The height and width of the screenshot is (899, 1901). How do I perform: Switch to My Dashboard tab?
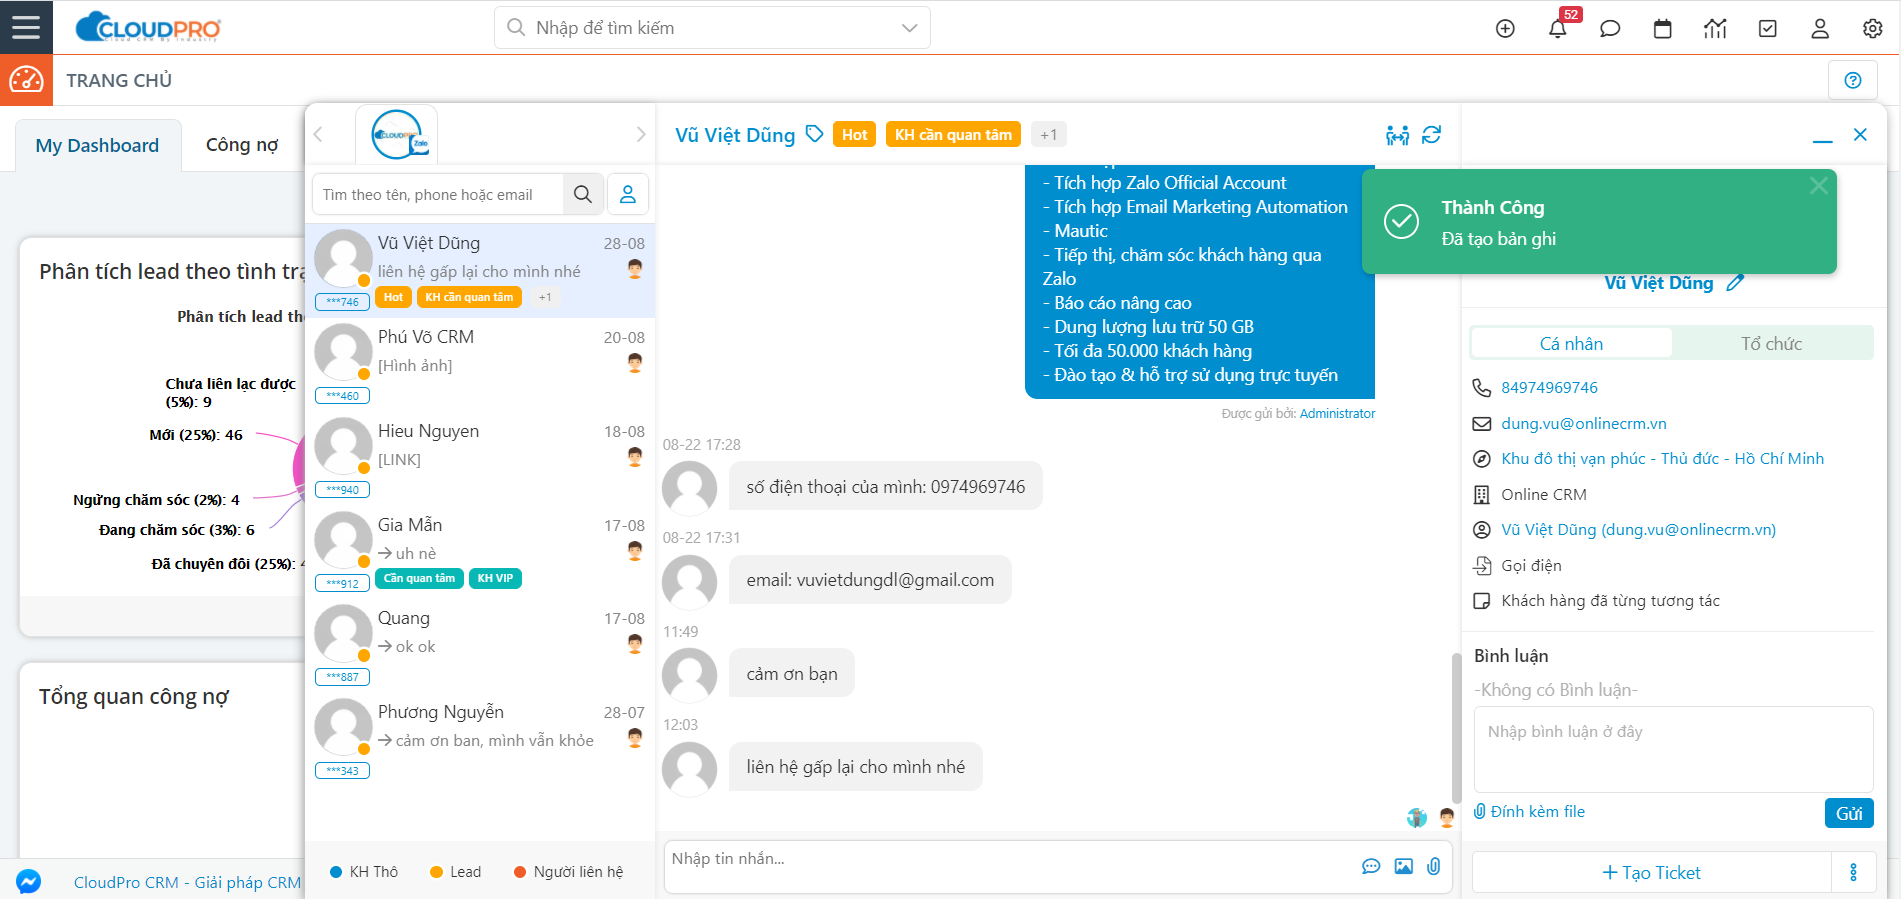[x=97, y=145]
